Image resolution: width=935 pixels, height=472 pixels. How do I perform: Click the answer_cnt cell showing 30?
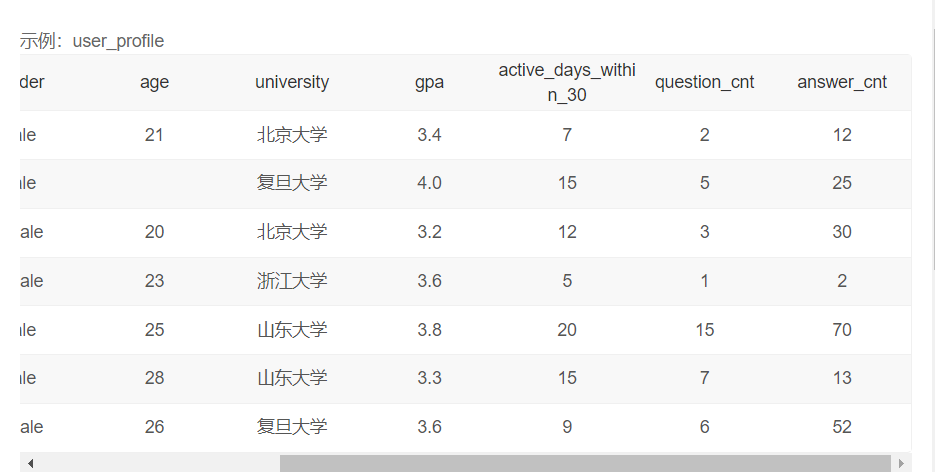pyautogui.click(x=842, y=232)
